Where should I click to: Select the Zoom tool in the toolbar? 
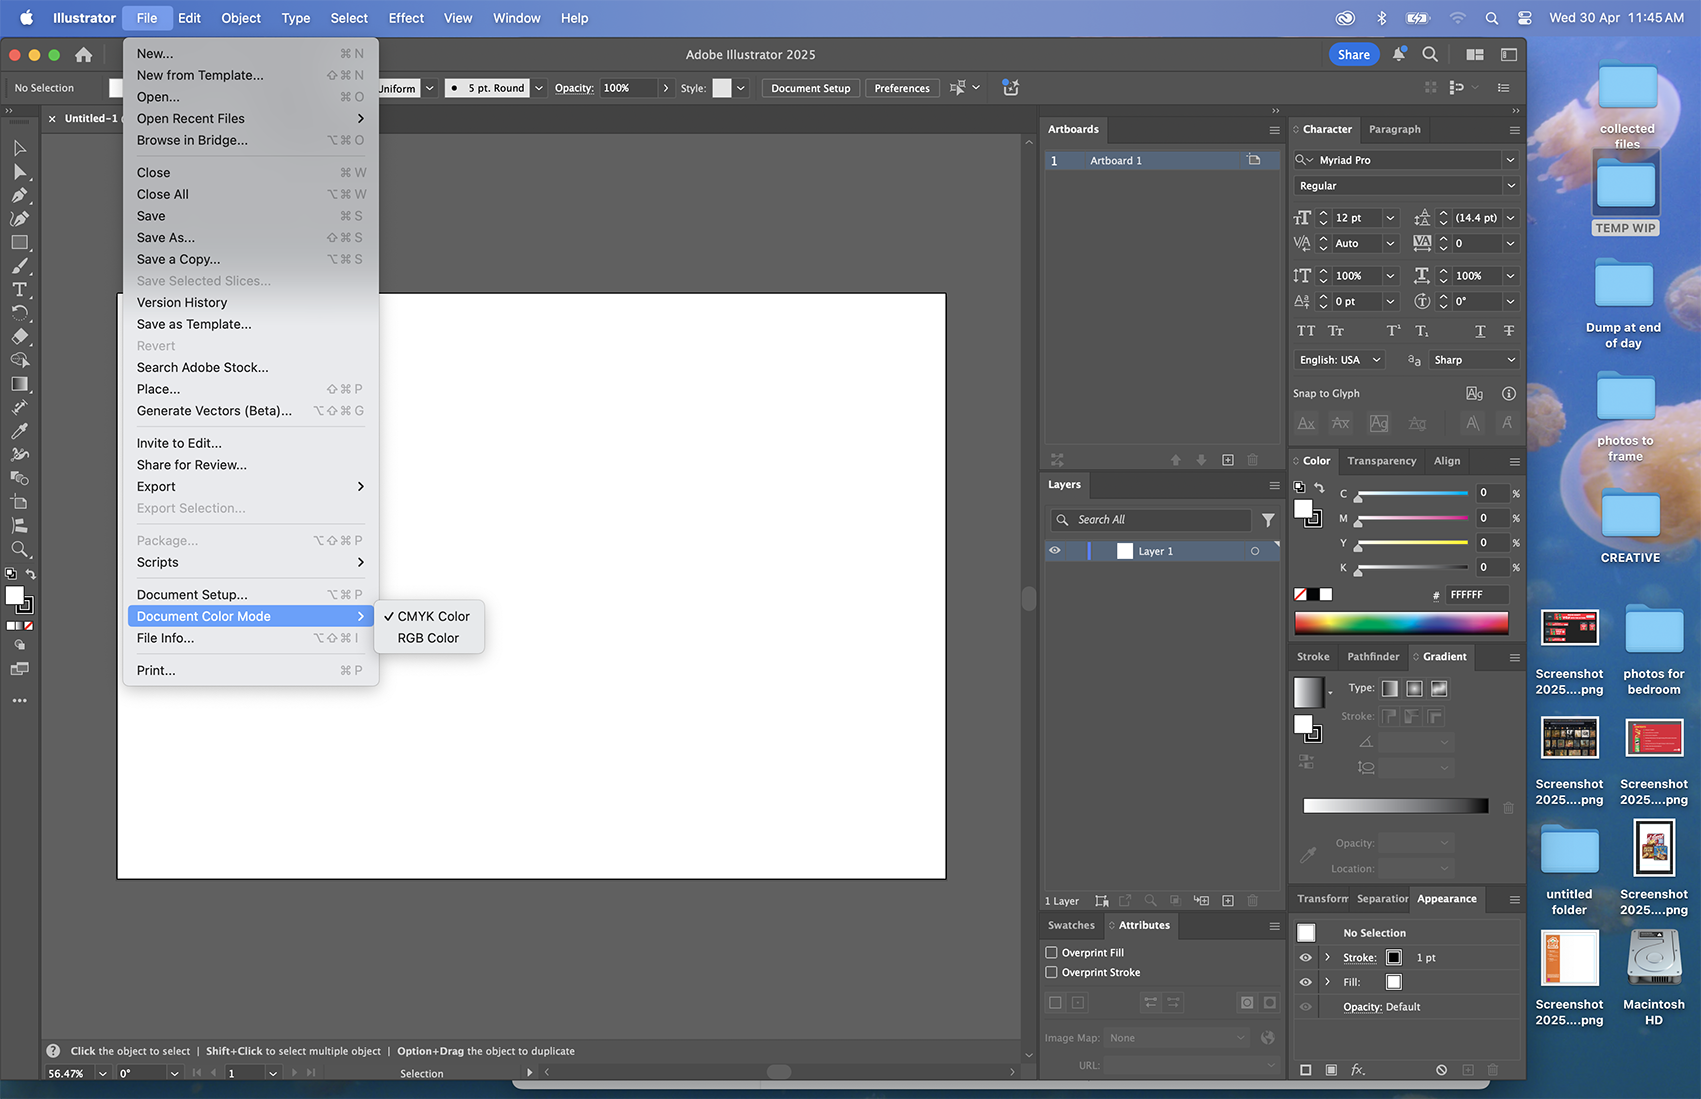point(20,549)
